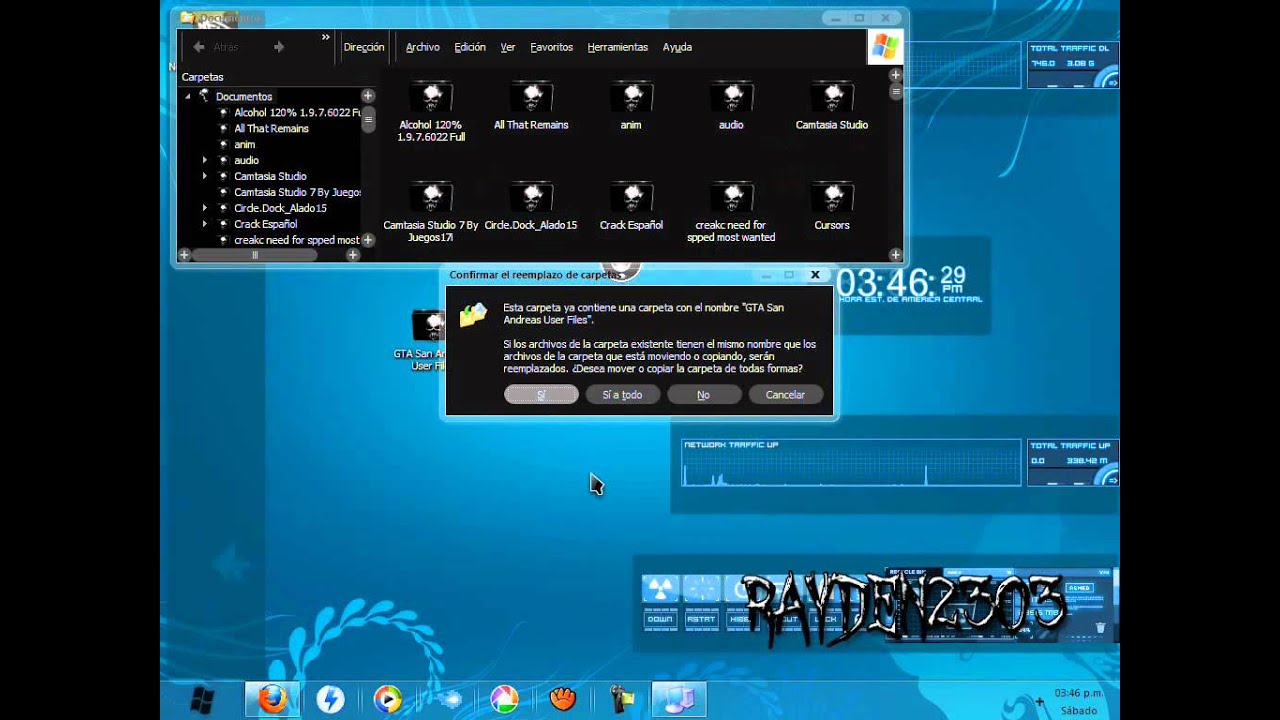Click the Sí button in the replace dialog
This screenshot has height=720, width=1280.
point(541,395)
